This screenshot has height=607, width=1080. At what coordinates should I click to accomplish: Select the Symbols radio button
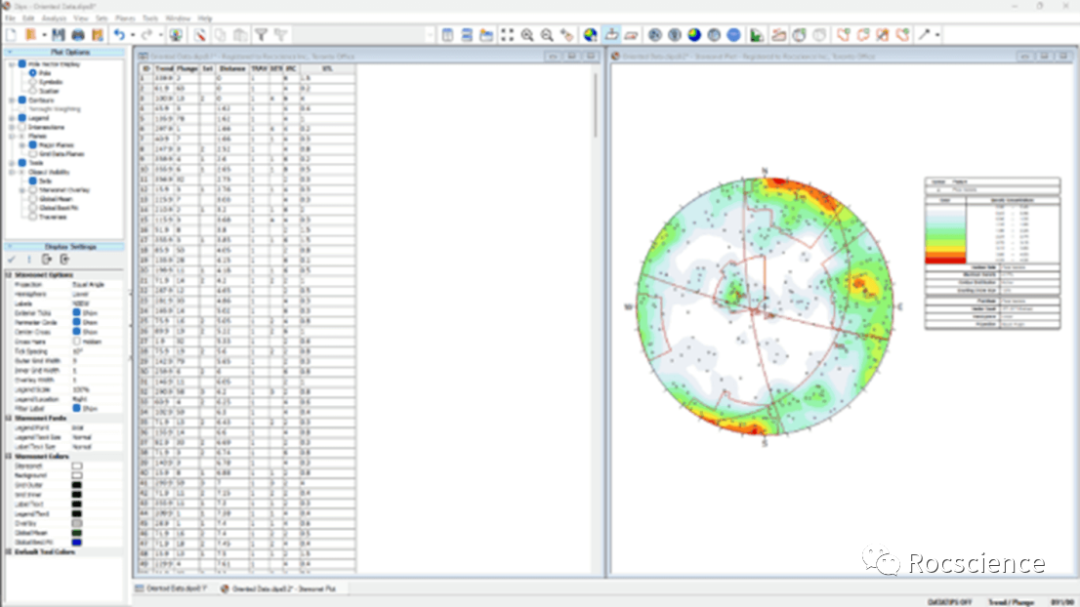[32, 81]
